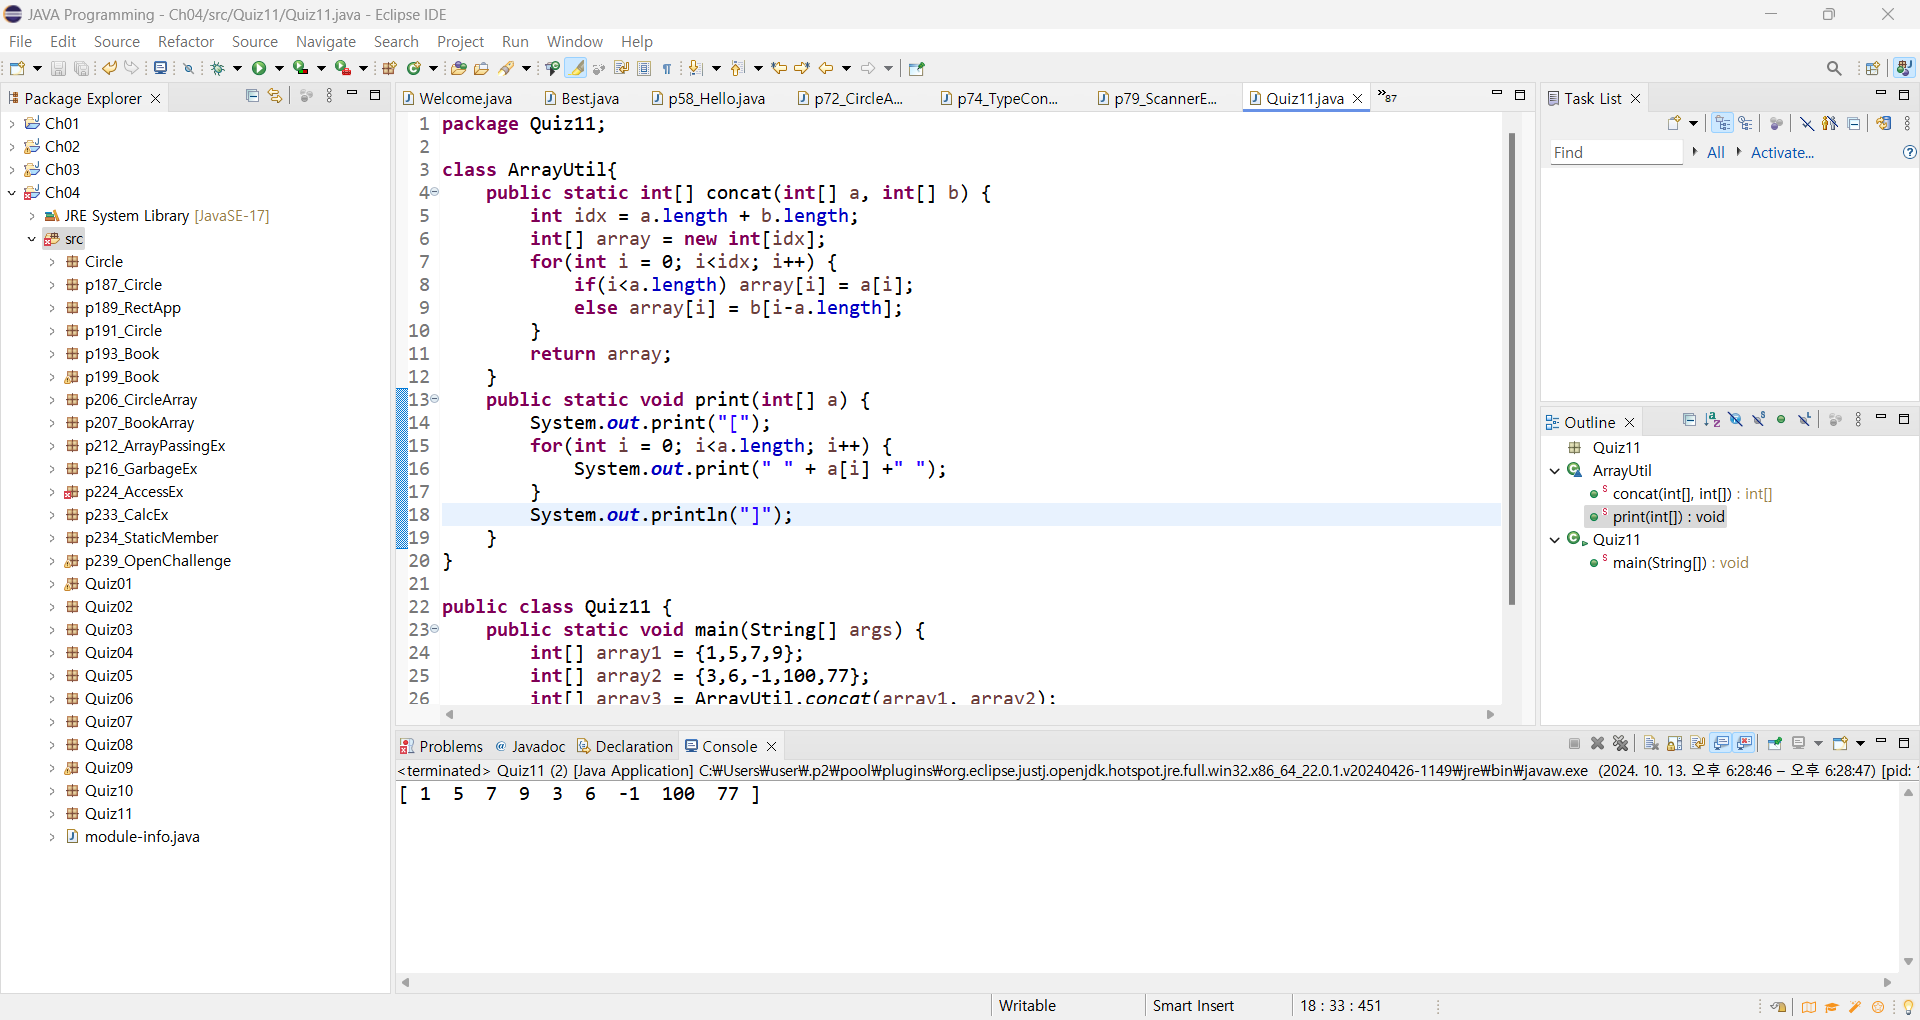Show hidden editor tabs list »87
The height and width of the screenshot is (1020, 1920).
tap(1387, 96)
